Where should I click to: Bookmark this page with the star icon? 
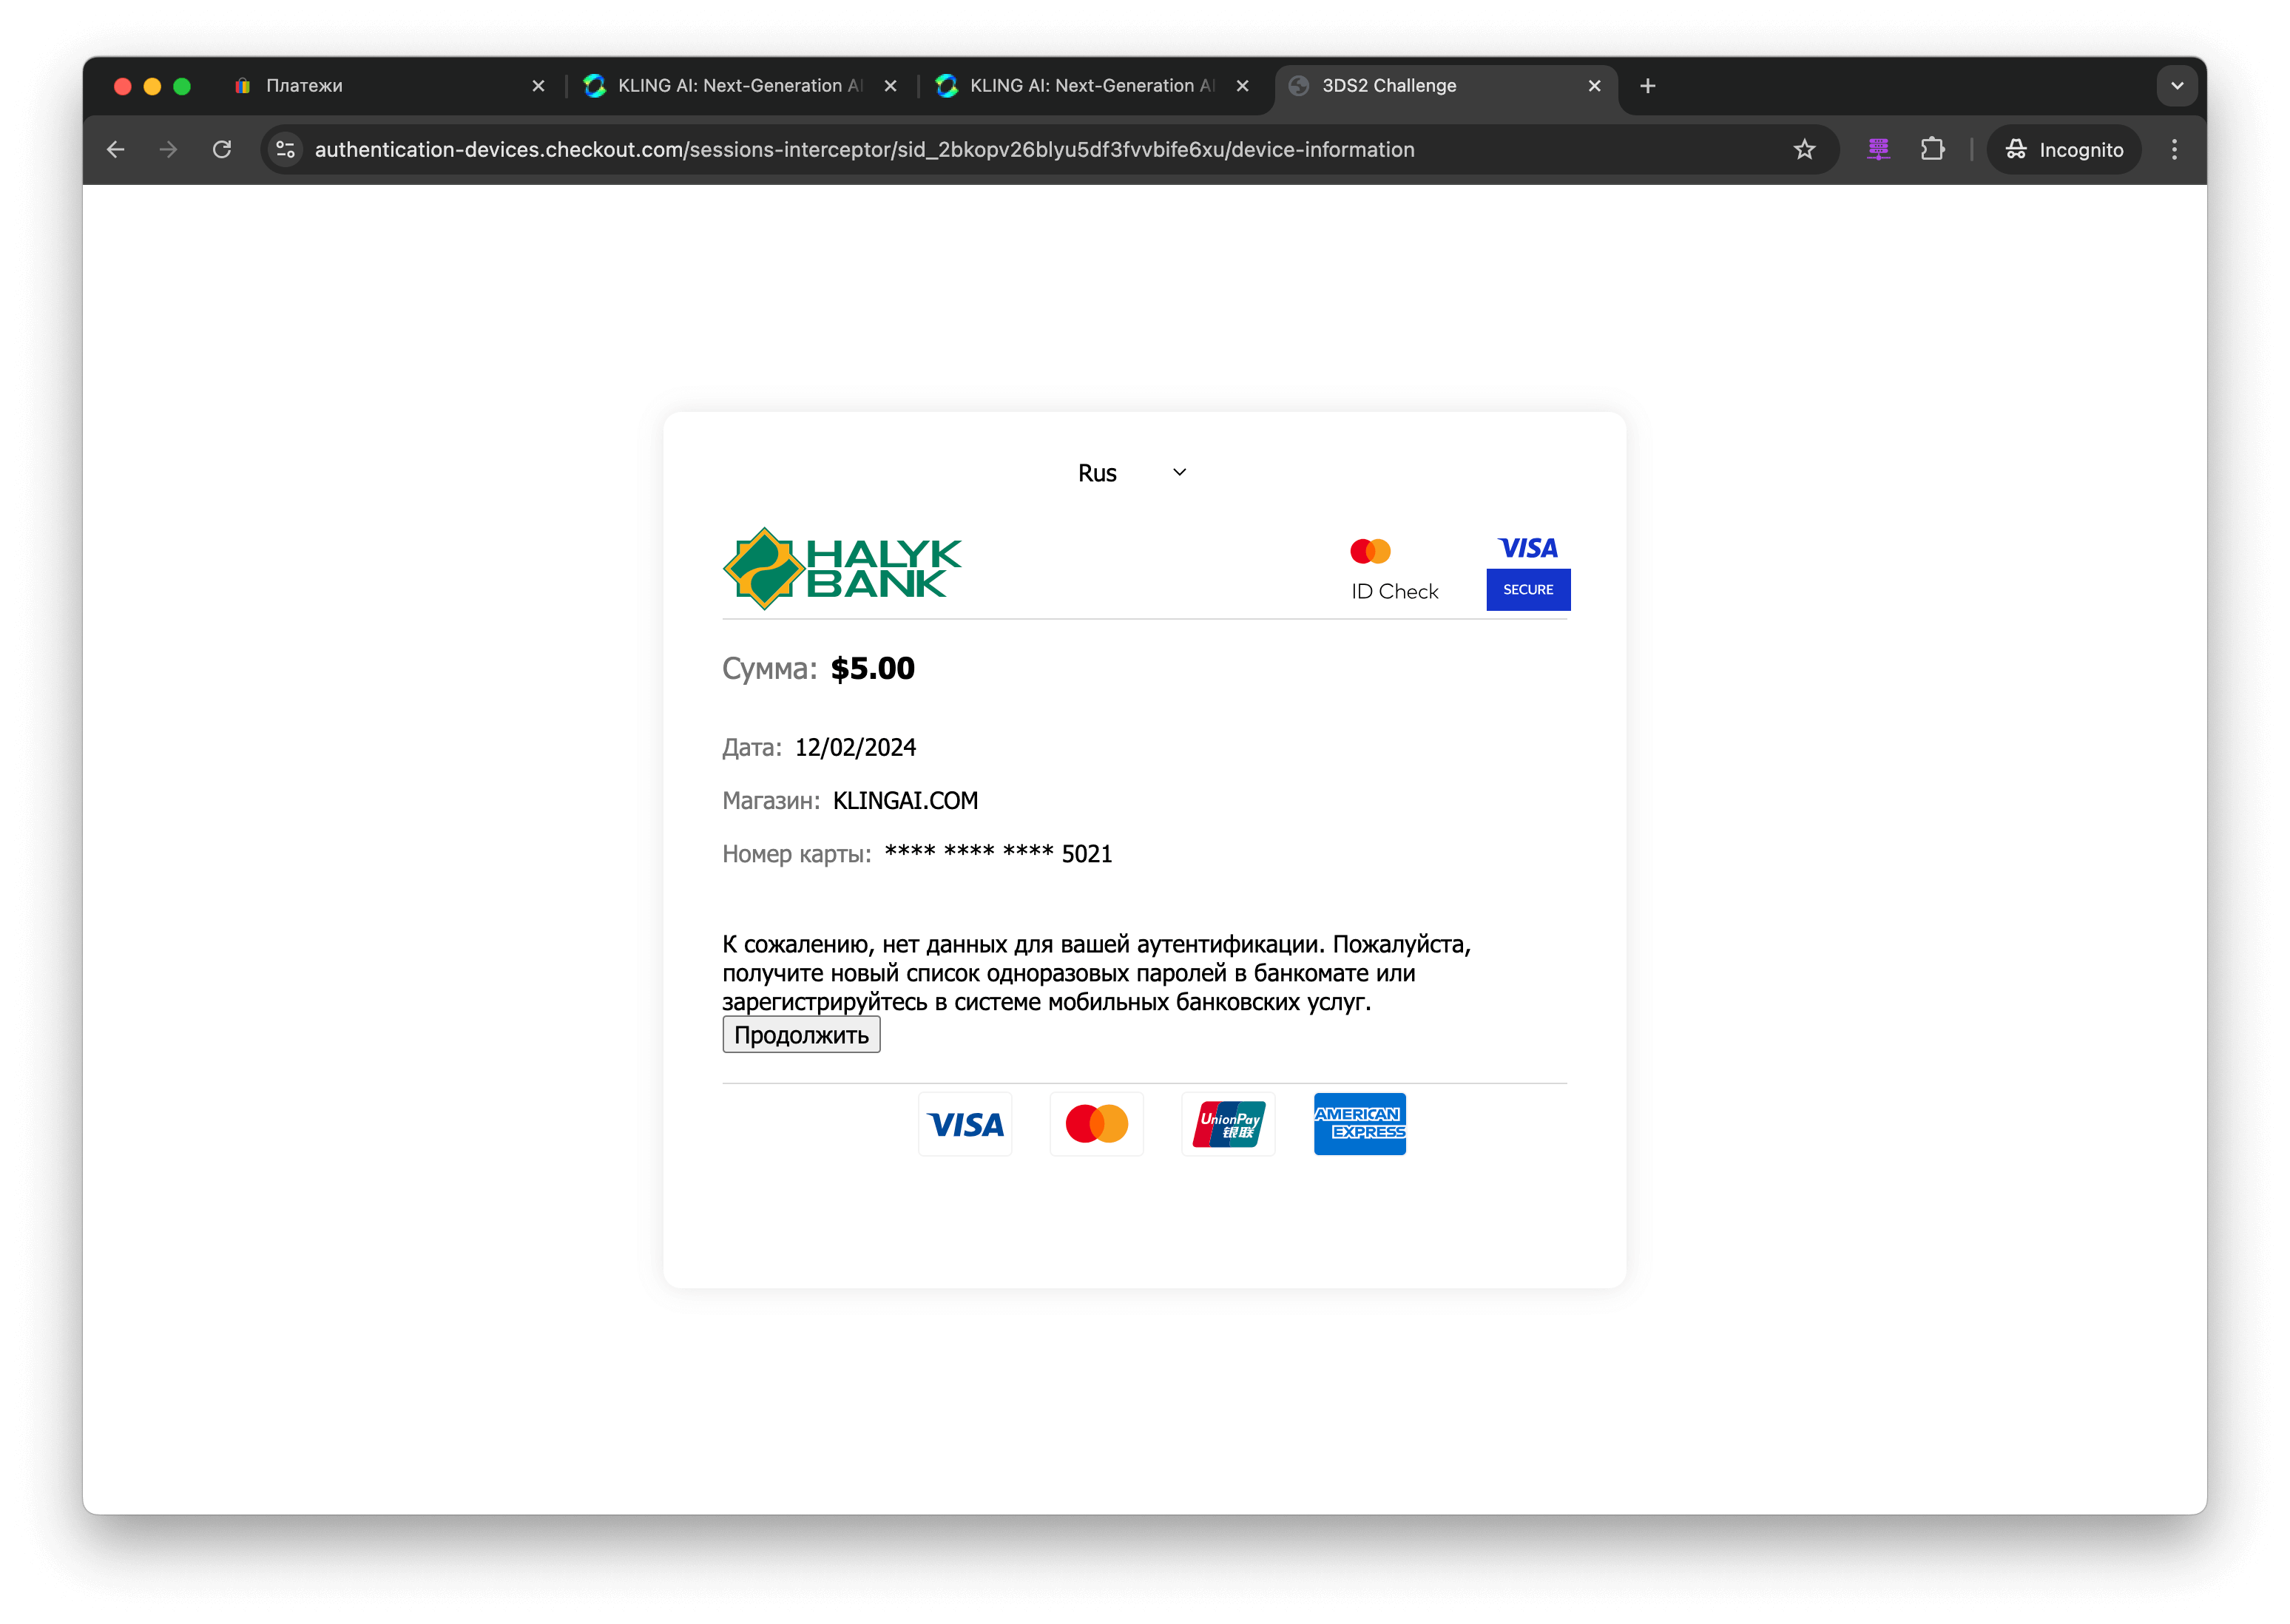[1803, 150]
